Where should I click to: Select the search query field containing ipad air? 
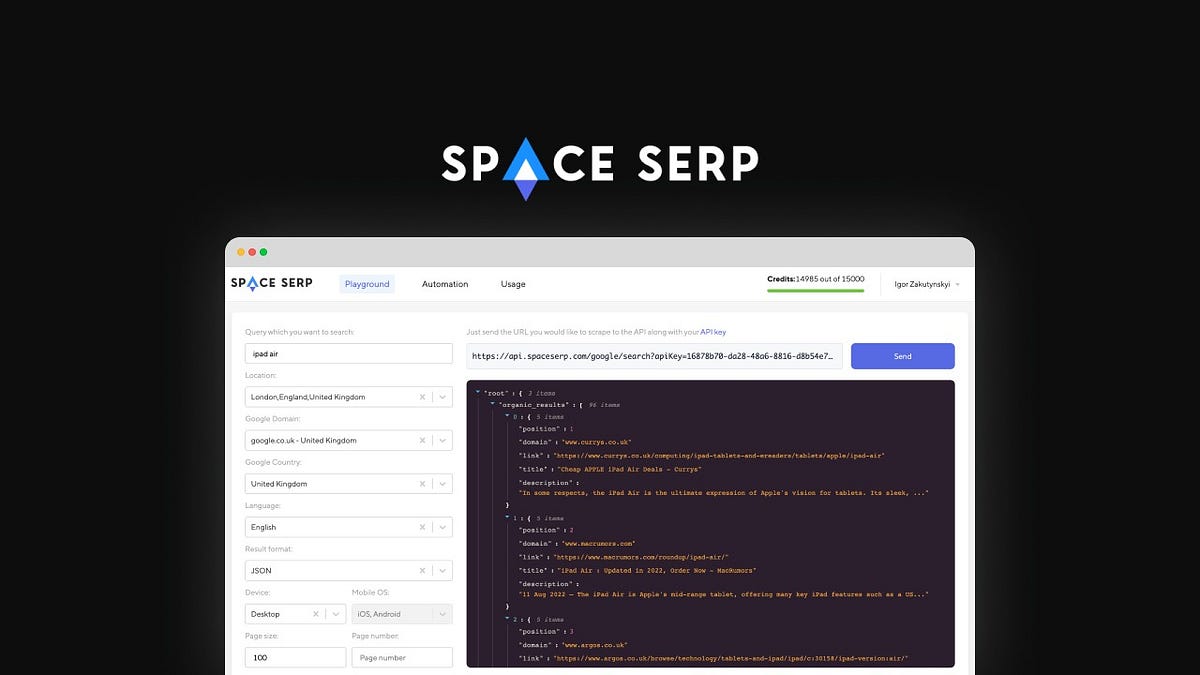point(348,353)
